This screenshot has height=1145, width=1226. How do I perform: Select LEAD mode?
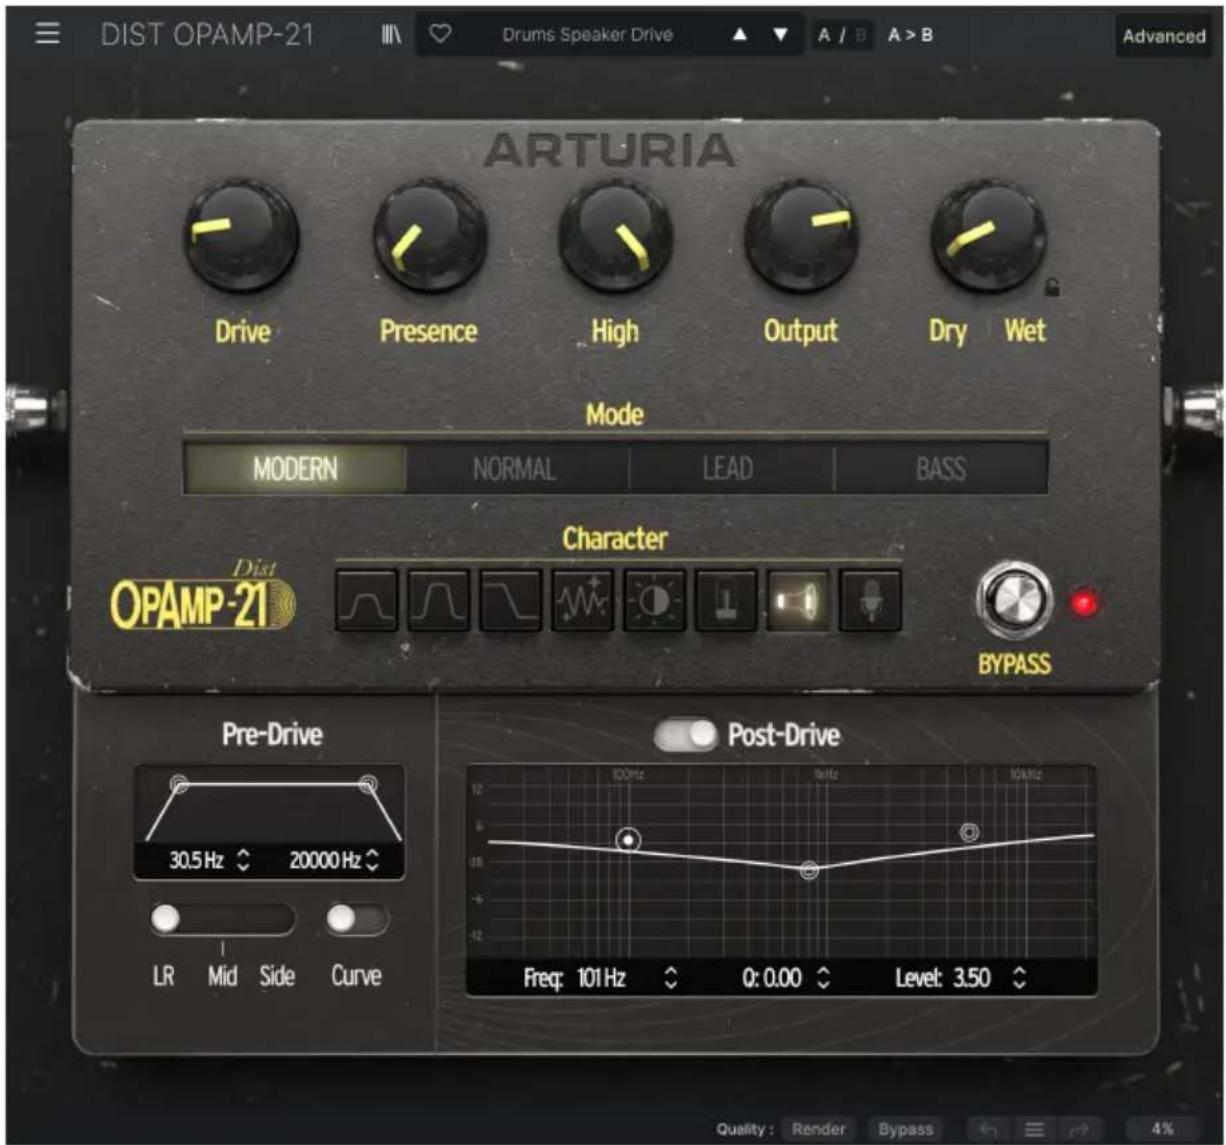point(729,468)
